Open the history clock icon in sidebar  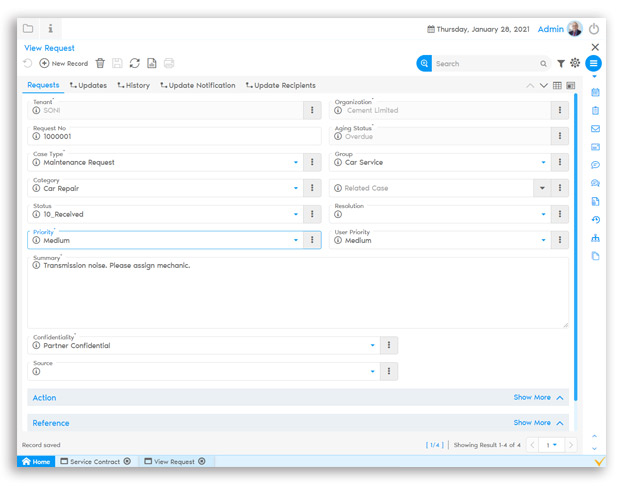595,220
